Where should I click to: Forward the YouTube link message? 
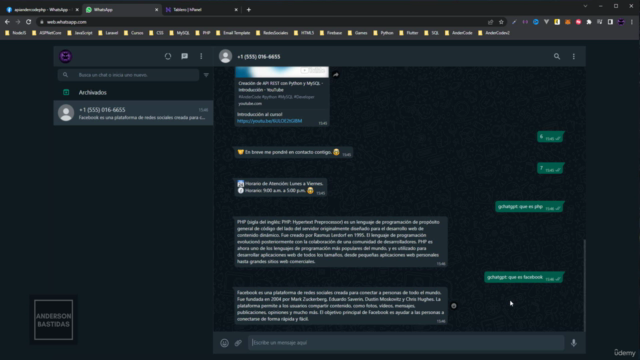point(336,75)
